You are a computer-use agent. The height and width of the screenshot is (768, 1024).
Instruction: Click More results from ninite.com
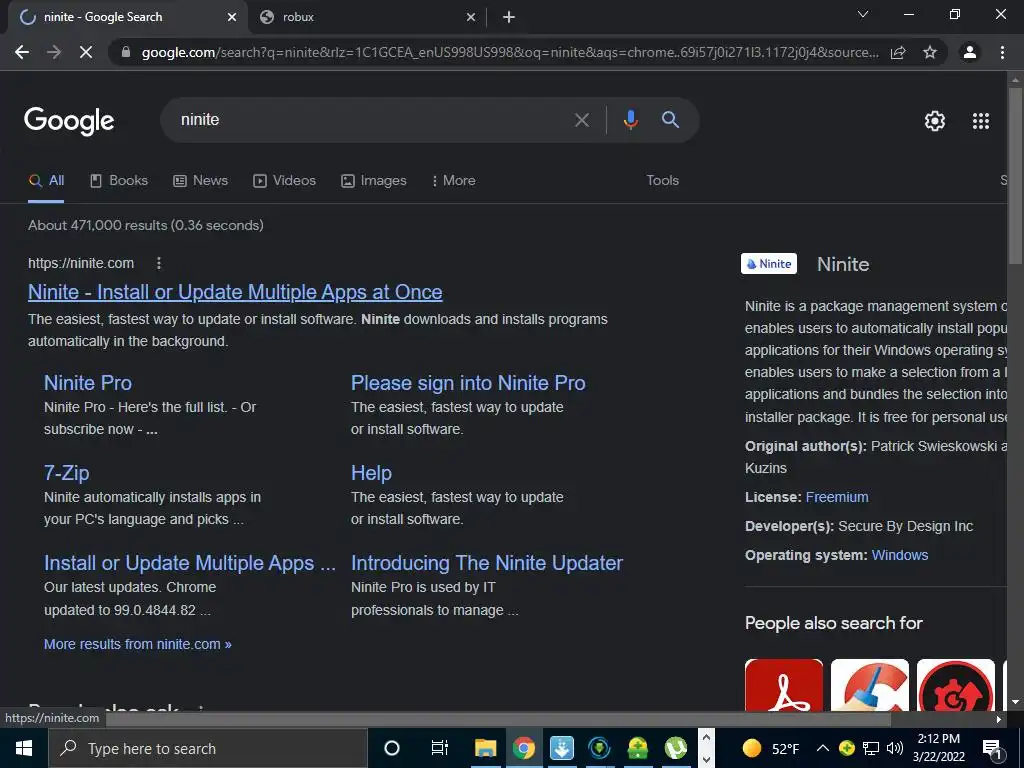pos(138,644)
